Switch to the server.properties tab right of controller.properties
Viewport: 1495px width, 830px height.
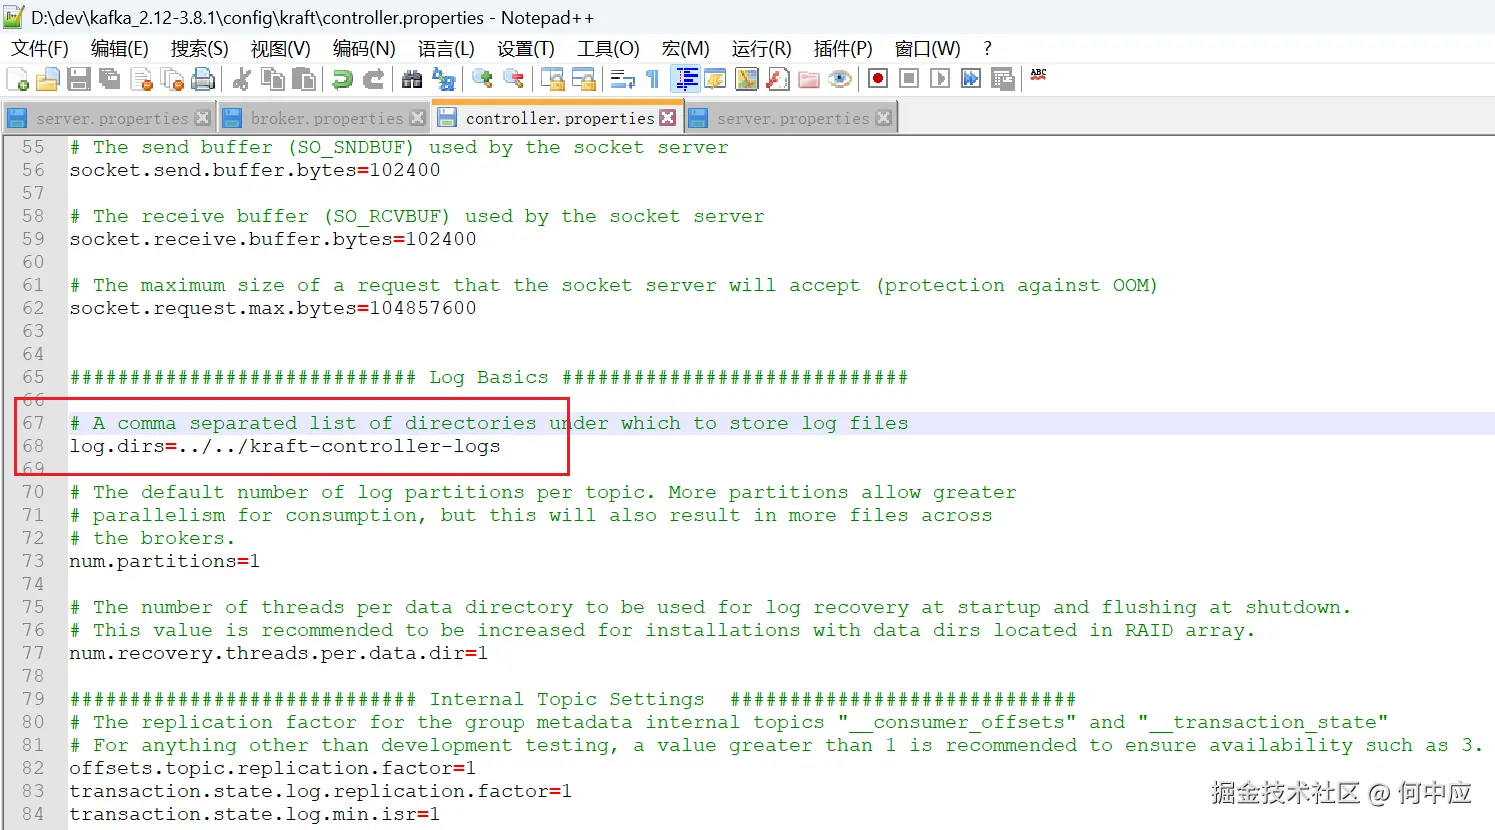[x=793, y=118]
